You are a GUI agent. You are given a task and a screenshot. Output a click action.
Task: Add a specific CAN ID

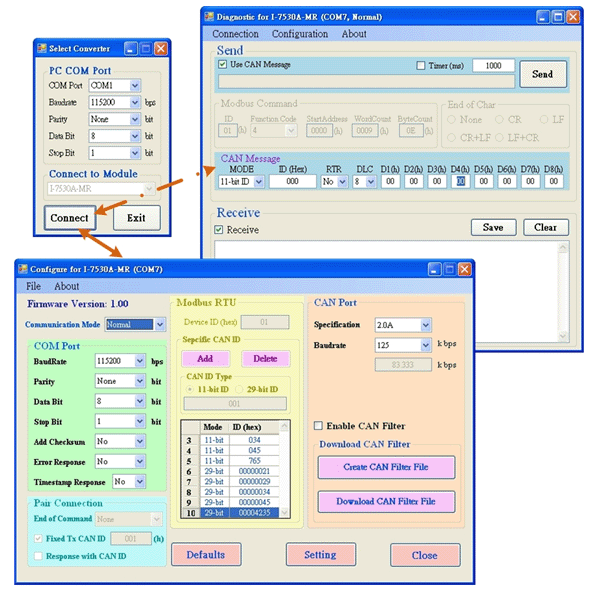pyautogui.click(x=205, y=359)
